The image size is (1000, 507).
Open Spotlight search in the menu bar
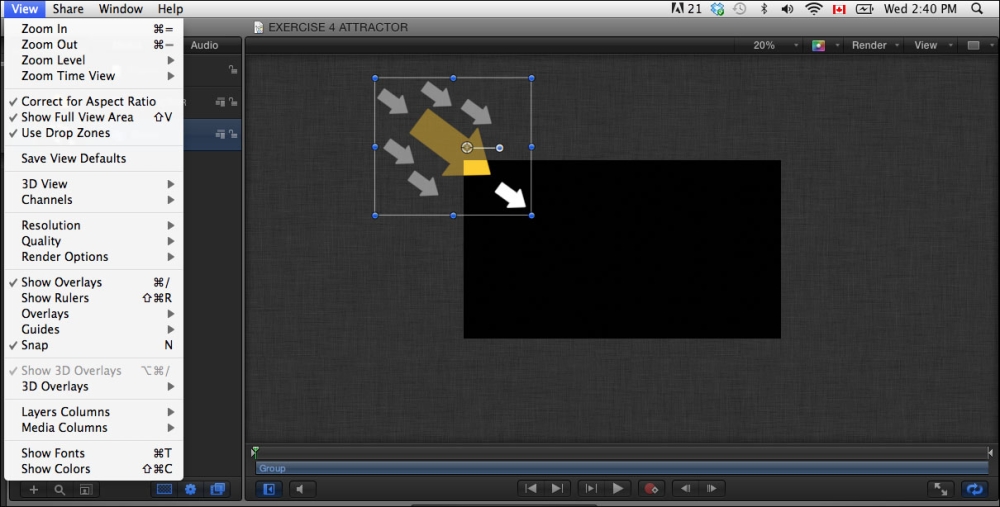tap(976, 9)
